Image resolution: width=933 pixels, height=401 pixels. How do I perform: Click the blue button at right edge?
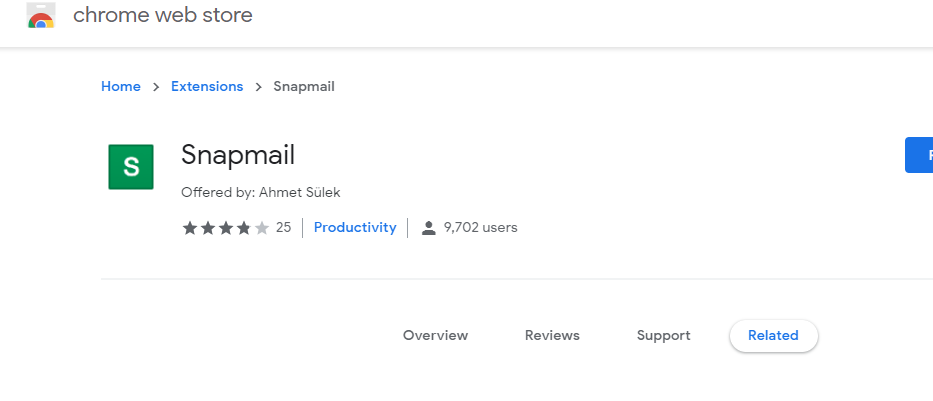pyautogui.click(x=919, y=155)
